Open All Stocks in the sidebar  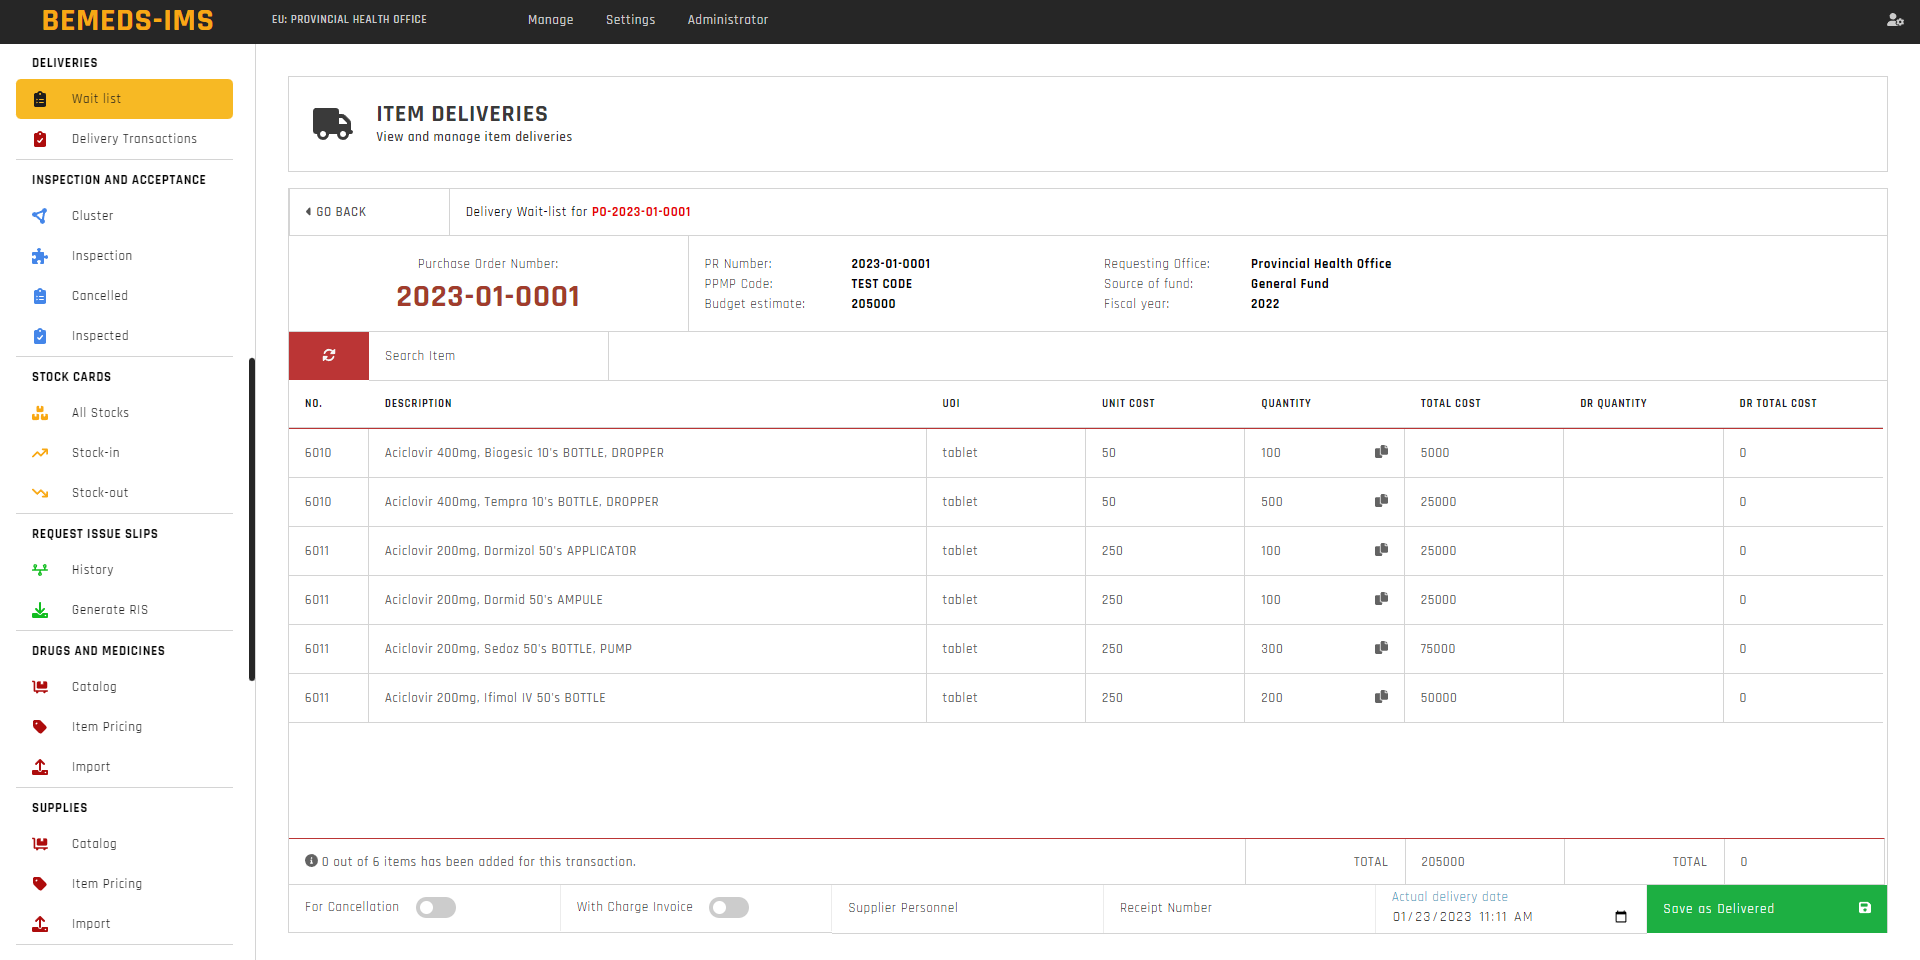[100, 413]
